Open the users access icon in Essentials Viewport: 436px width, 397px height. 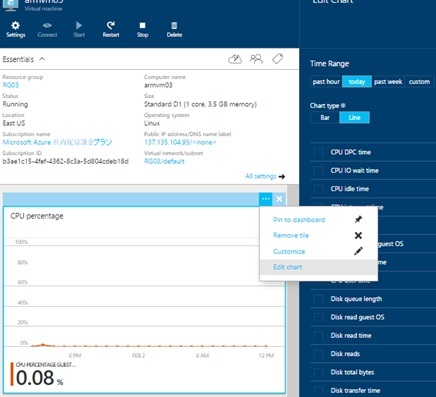point(256,59)
